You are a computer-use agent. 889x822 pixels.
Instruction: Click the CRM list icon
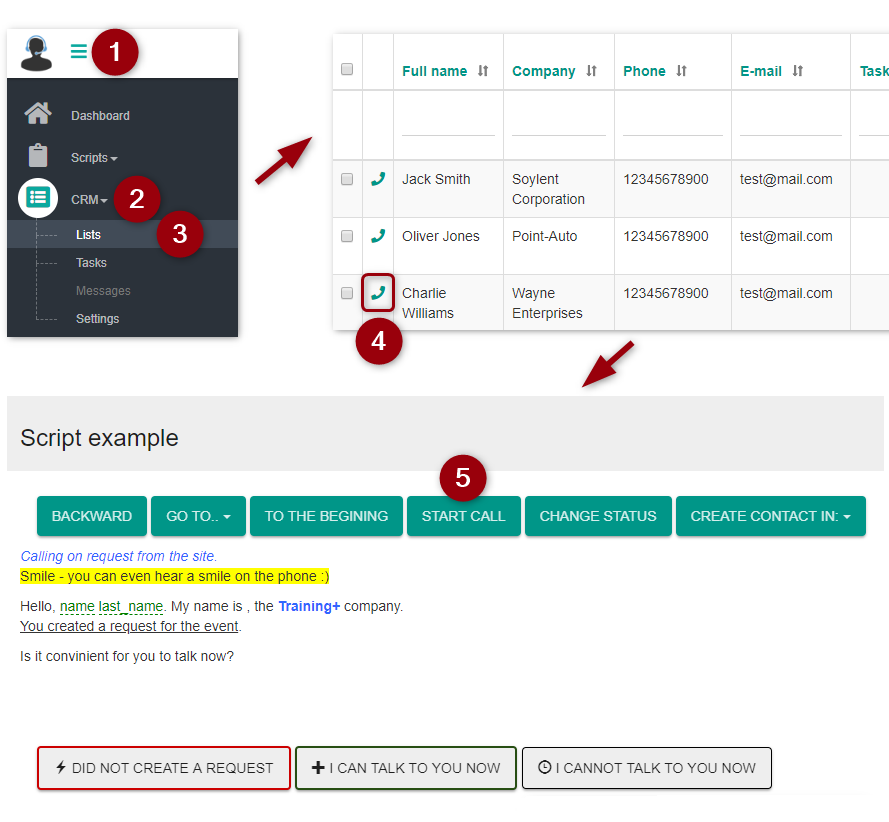pyautogui.click(x=38, y=198)
